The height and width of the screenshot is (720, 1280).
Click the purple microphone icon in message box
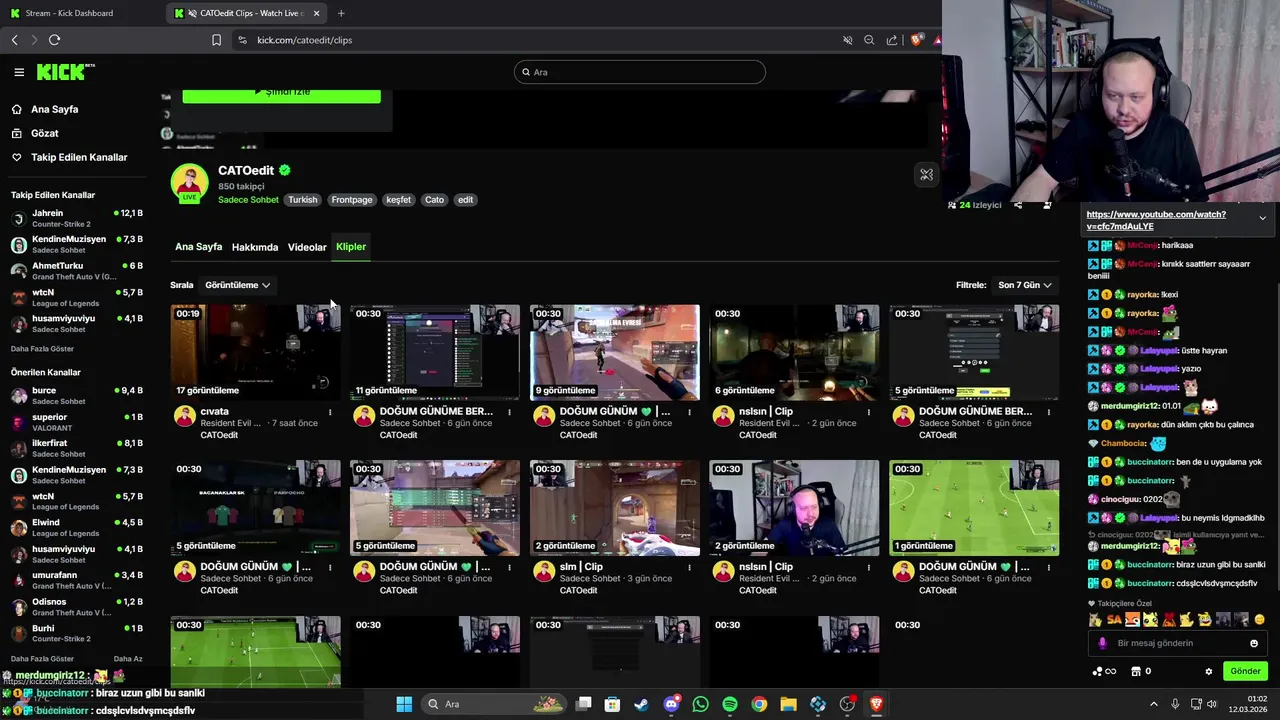point(1102,643)
